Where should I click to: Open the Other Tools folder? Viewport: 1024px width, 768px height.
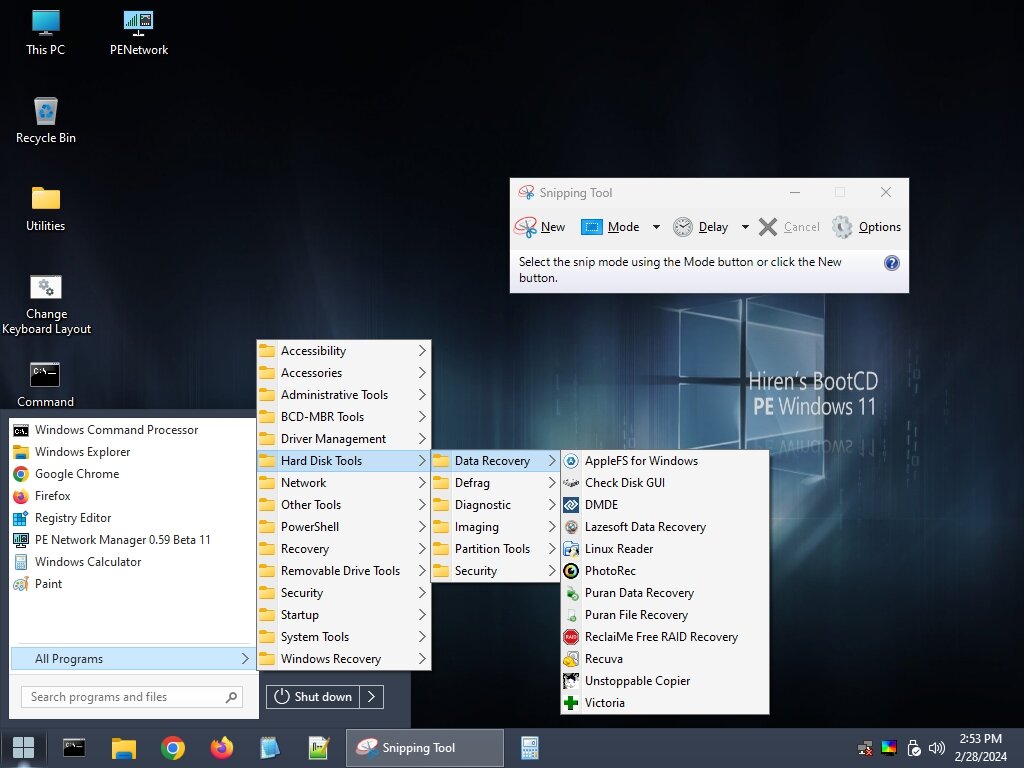tap(344, 505)
